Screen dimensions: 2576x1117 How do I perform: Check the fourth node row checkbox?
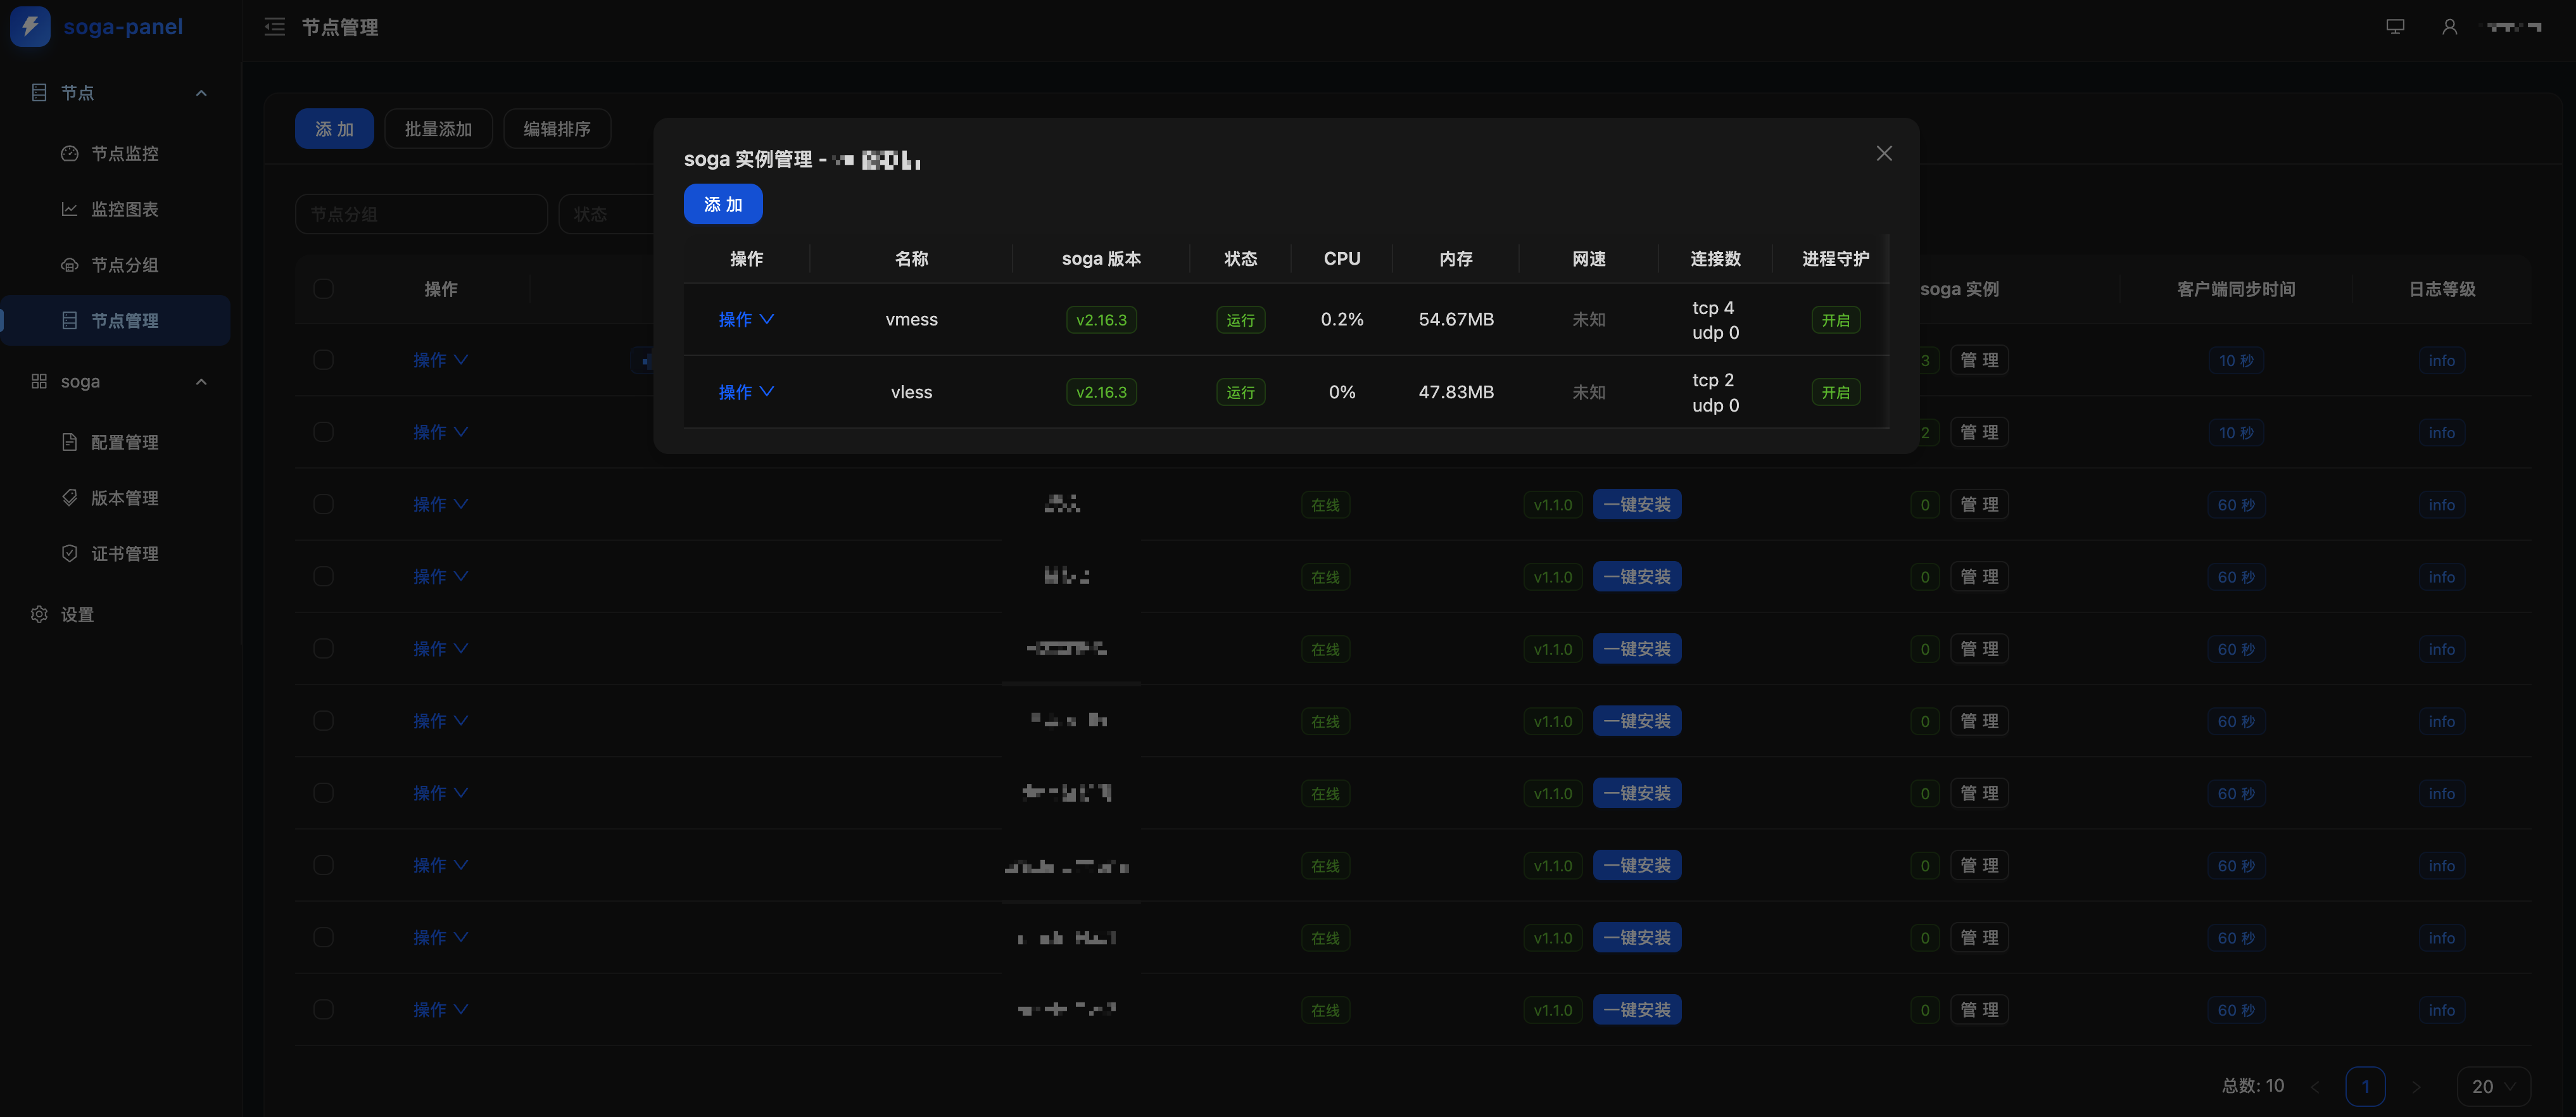click(323, 576)
